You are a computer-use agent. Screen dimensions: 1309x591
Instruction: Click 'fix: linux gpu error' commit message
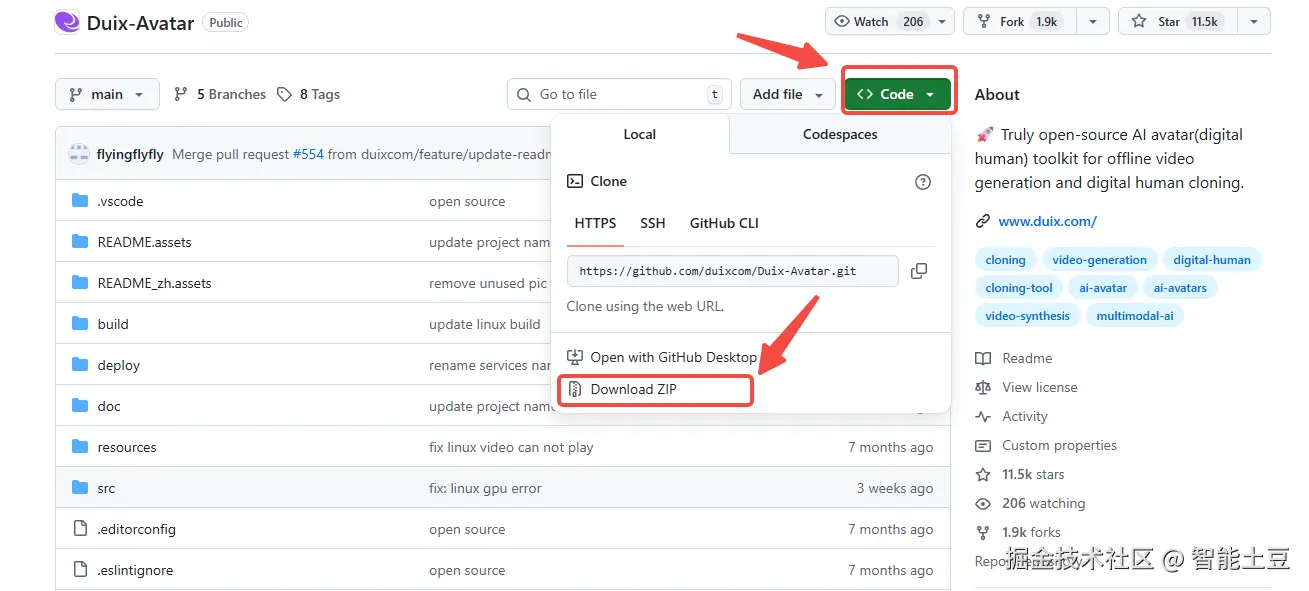point(485,488)
